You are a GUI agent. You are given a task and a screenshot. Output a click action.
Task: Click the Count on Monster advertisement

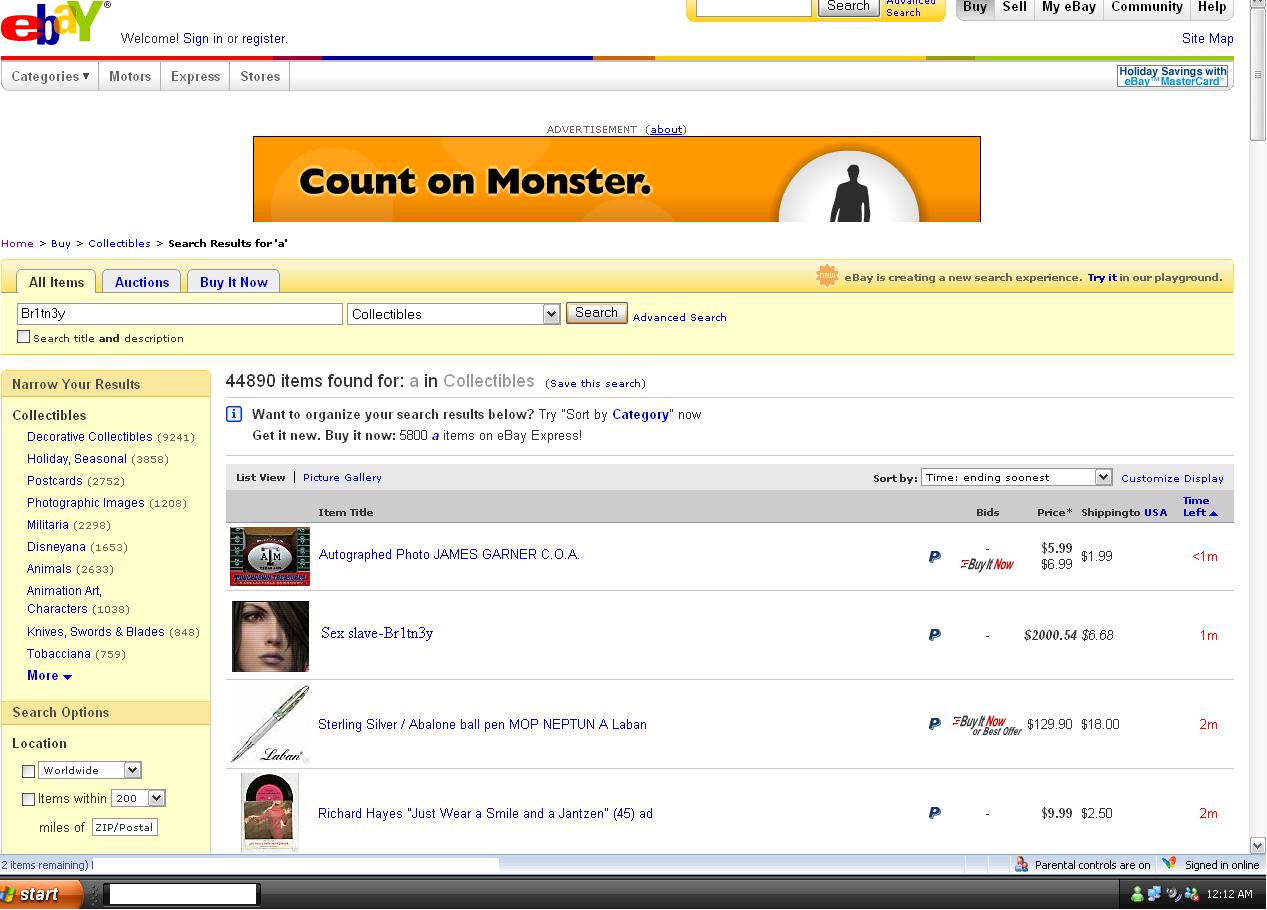tap(616, 179)
